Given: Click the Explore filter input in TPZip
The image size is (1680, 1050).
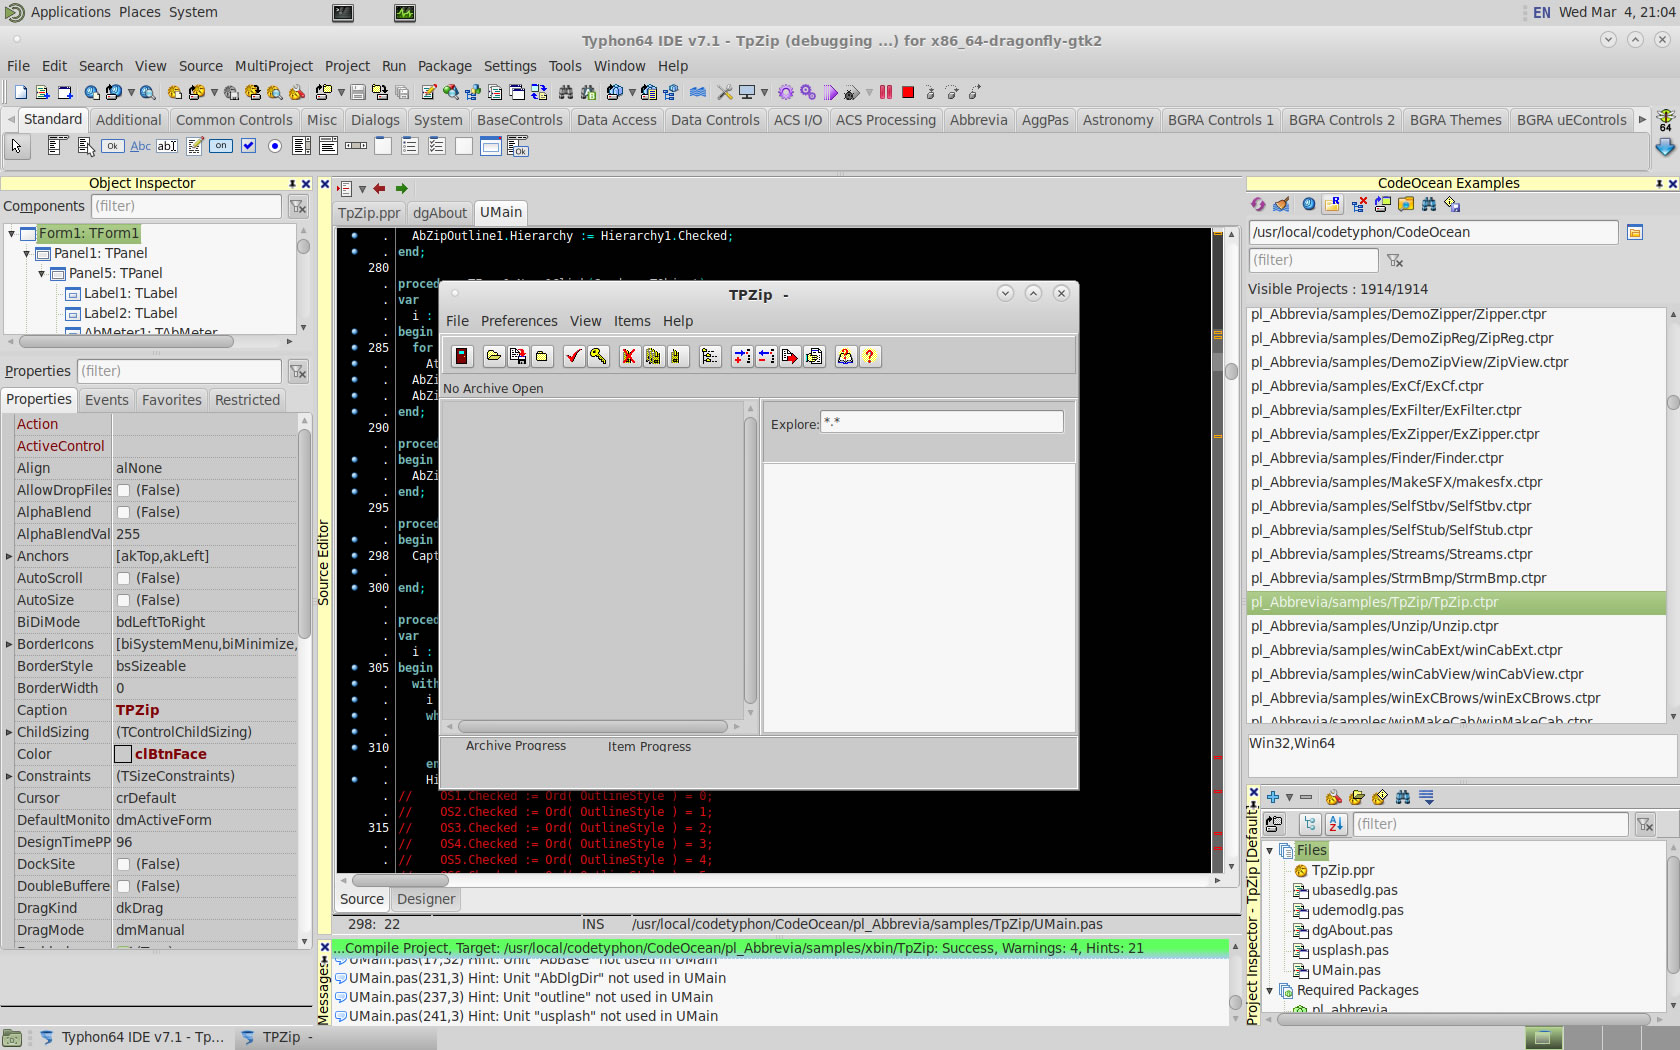Looking at the screenshot, I should 942,422.
